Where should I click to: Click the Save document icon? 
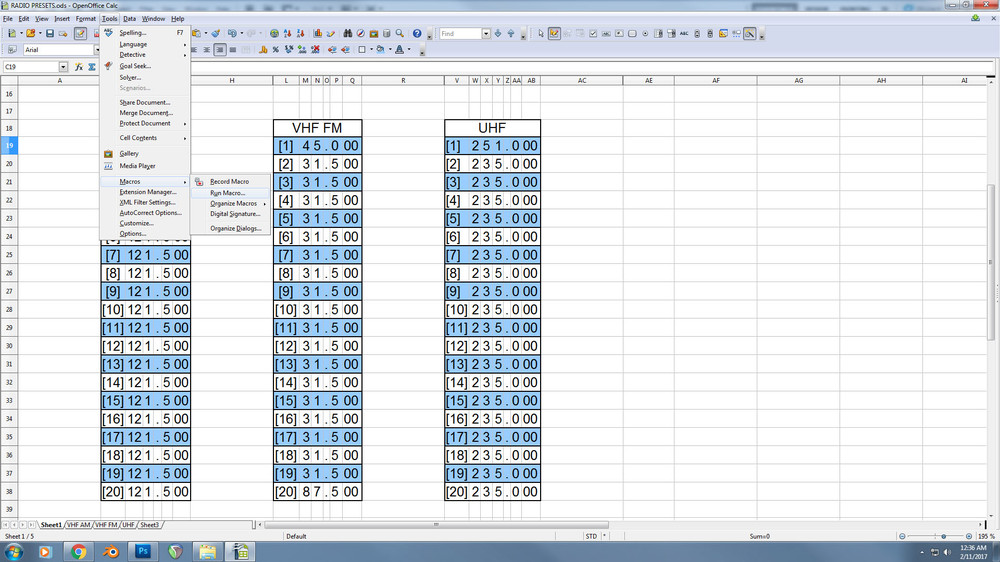(50, 33)
